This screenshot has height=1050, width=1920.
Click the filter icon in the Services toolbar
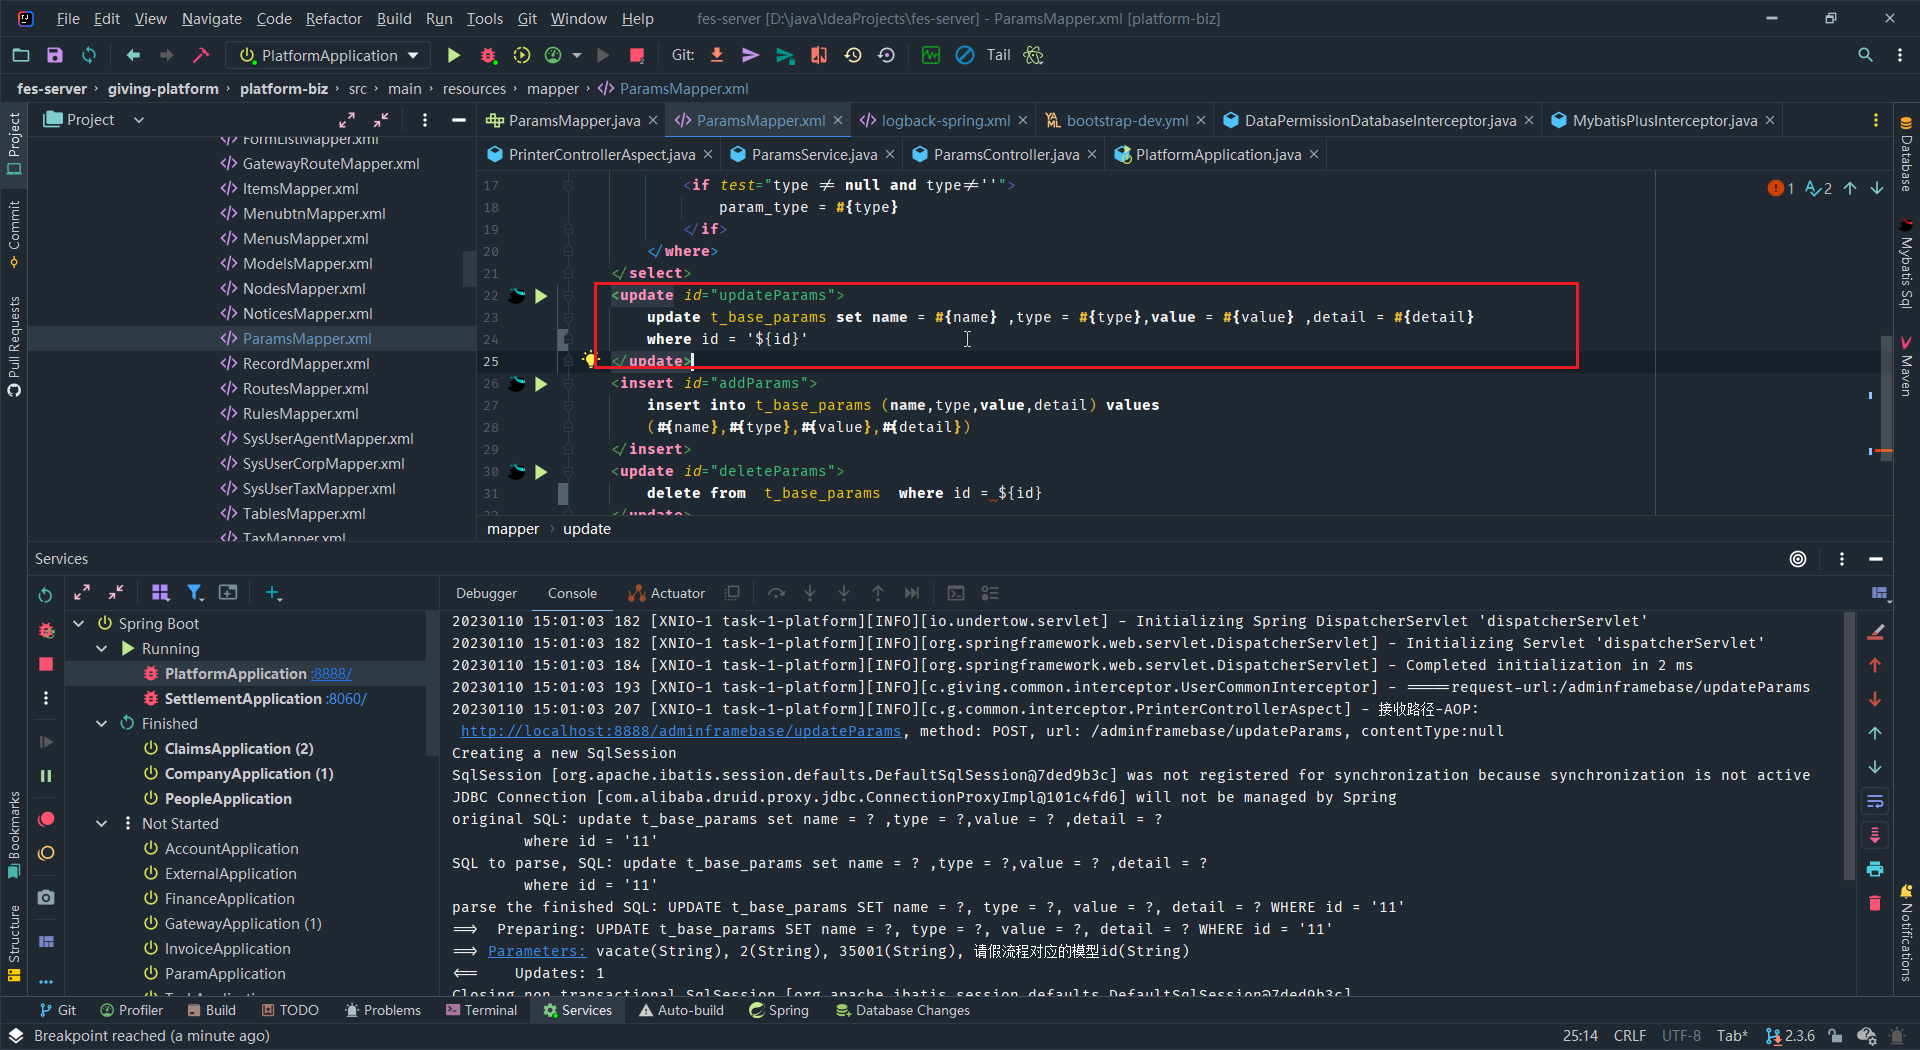(x=195, y=593)
